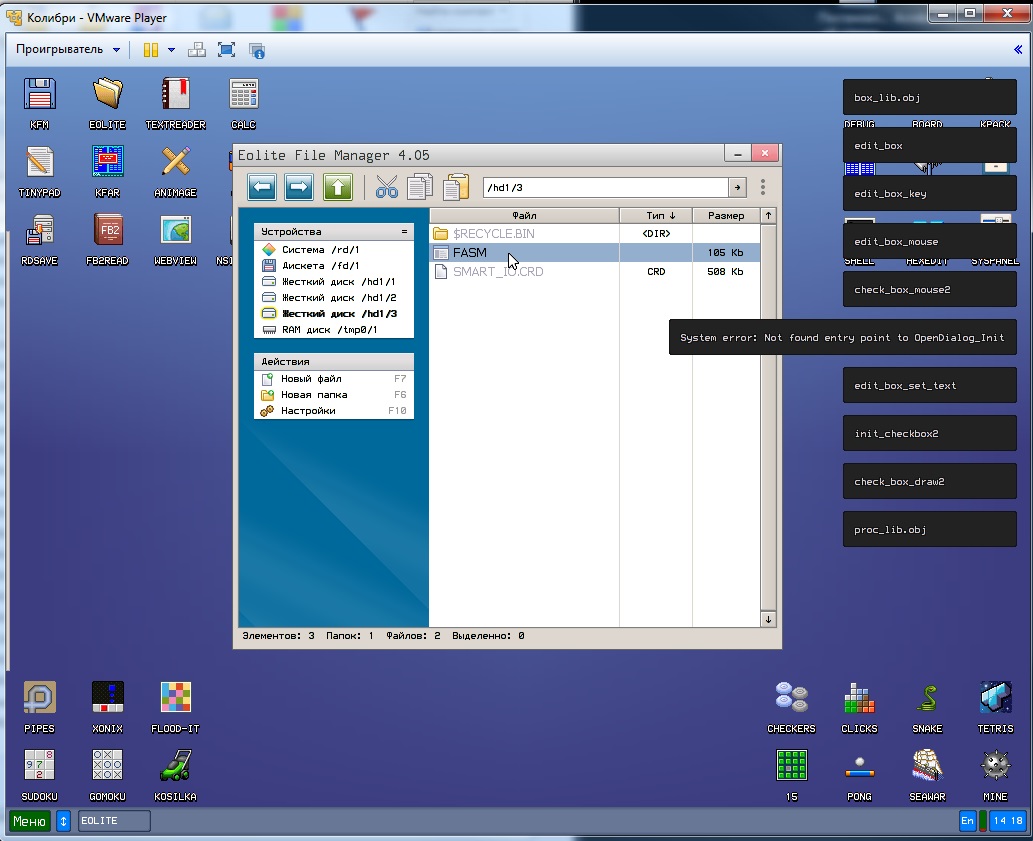The height and width of the screenshot is (841, 1033).
Task: Open the Меню start button
Action: pyautogui.click(x=29, y=821)
